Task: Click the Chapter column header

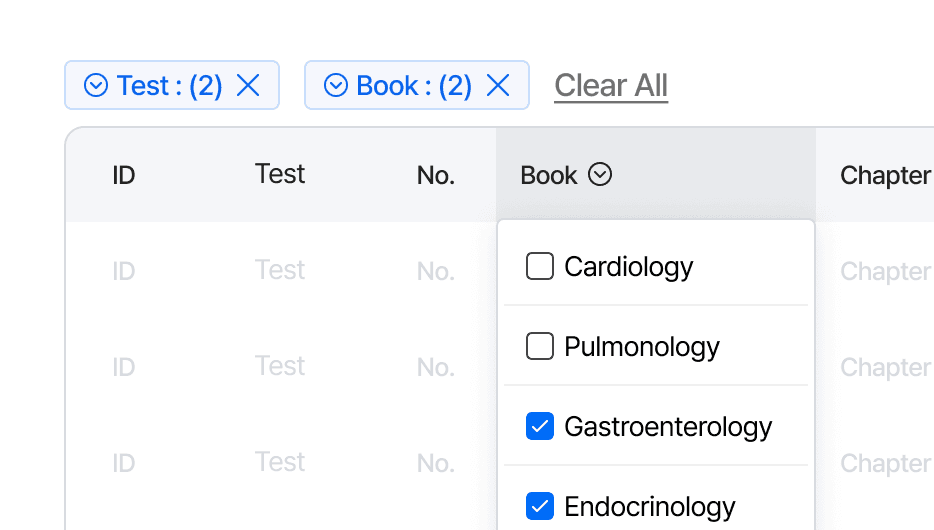Action: pyautogui.click(x=886, y=176)
